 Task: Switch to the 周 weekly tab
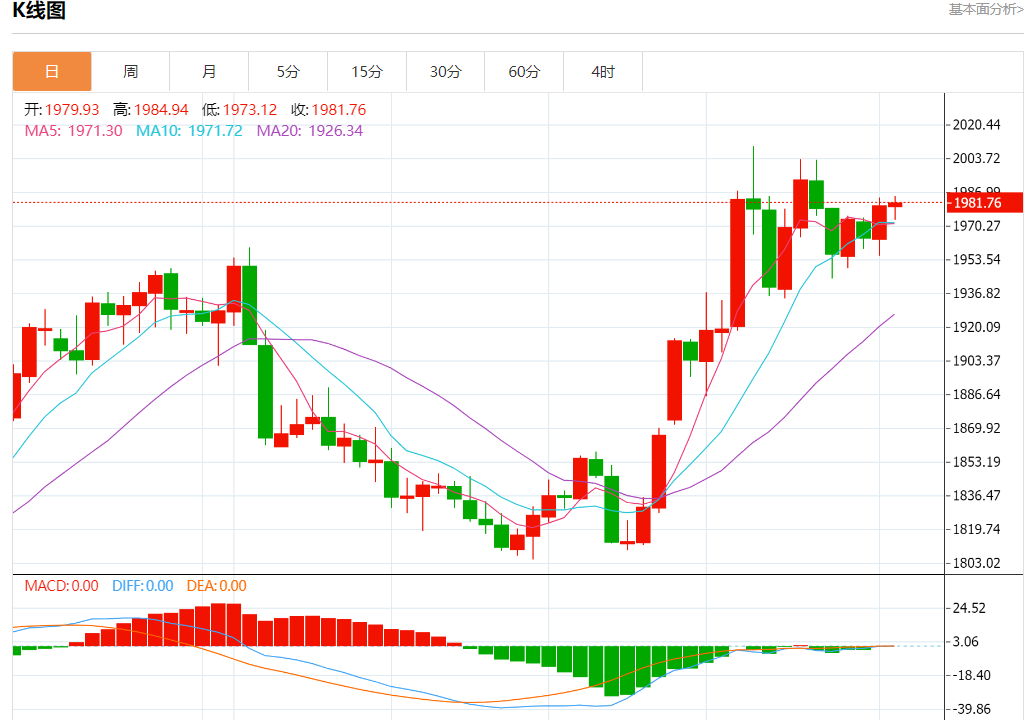(x=130, y=71)
